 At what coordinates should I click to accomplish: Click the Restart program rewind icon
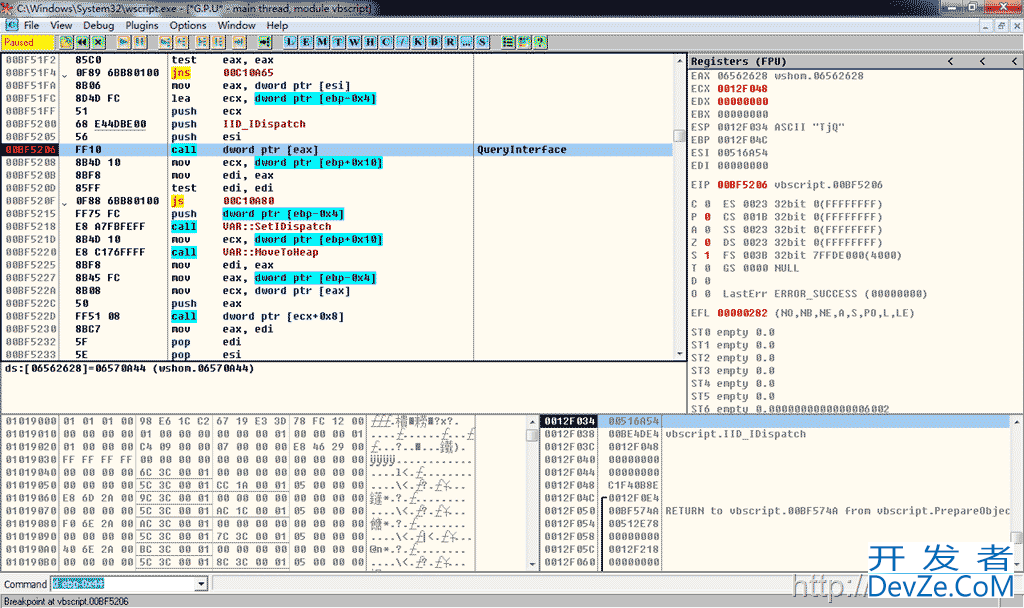point(82,42)
